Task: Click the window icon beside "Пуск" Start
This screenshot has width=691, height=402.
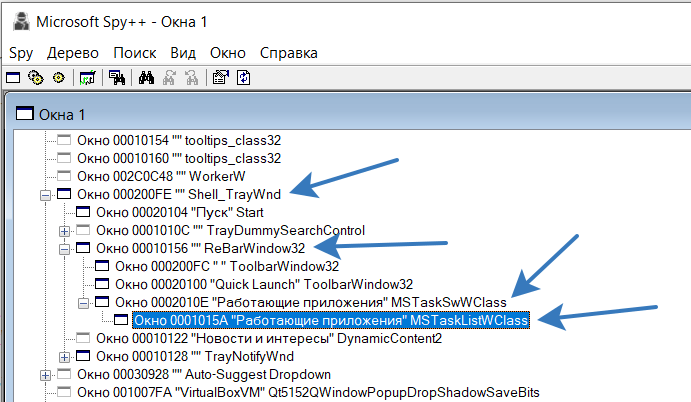Action: point(83,212)
